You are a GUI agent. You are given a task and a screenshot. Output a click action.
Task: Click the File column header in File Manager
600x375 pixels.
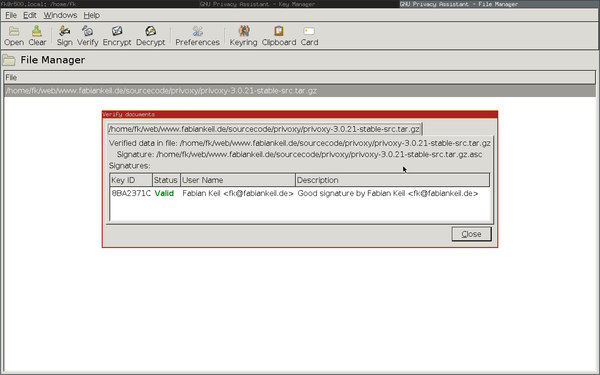click(x=300, y=77)
